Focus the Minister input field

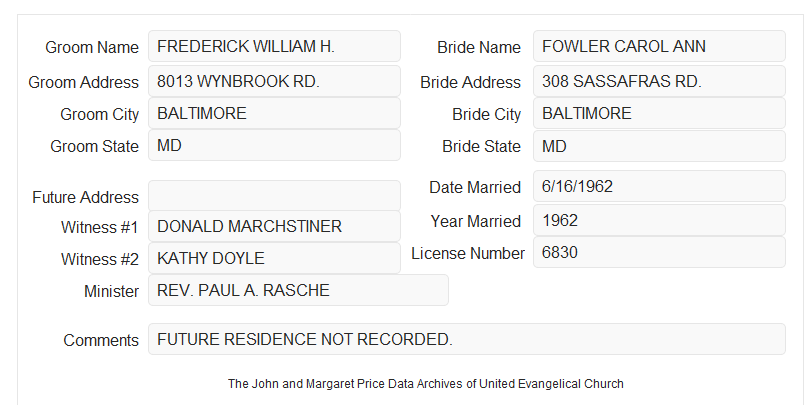(x=298, y=290)
